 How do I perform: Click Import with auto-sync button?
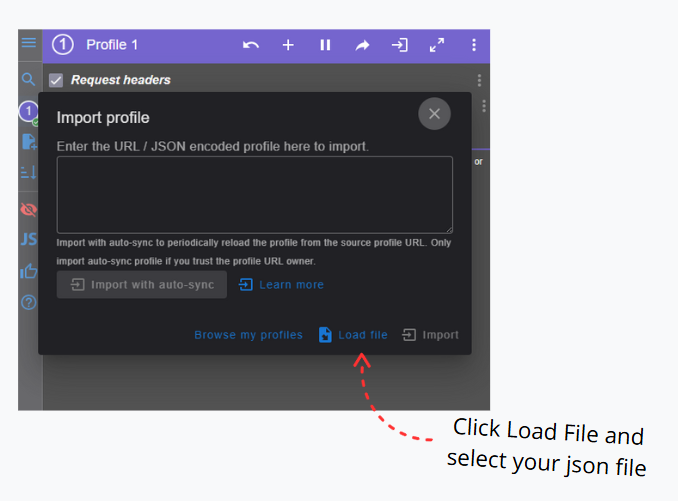[x=142, y=284]
